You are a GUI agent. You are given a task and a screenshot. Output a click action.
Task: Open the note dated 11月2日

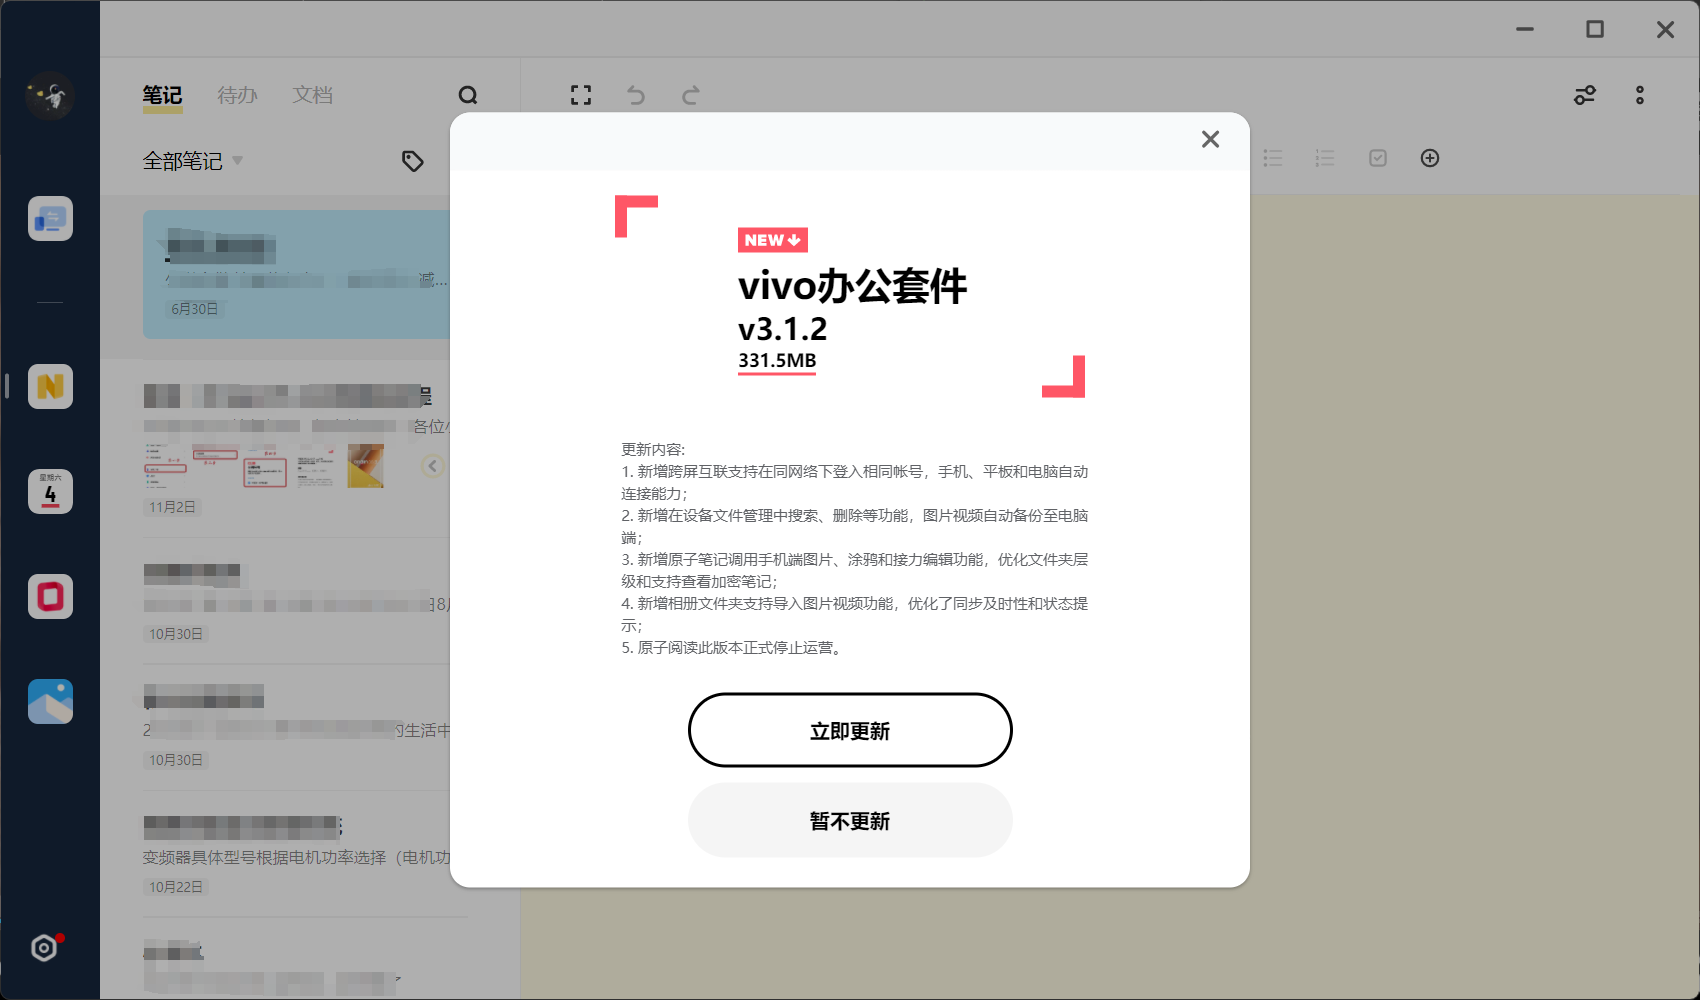pyautogui.click(x=296, y=449)
